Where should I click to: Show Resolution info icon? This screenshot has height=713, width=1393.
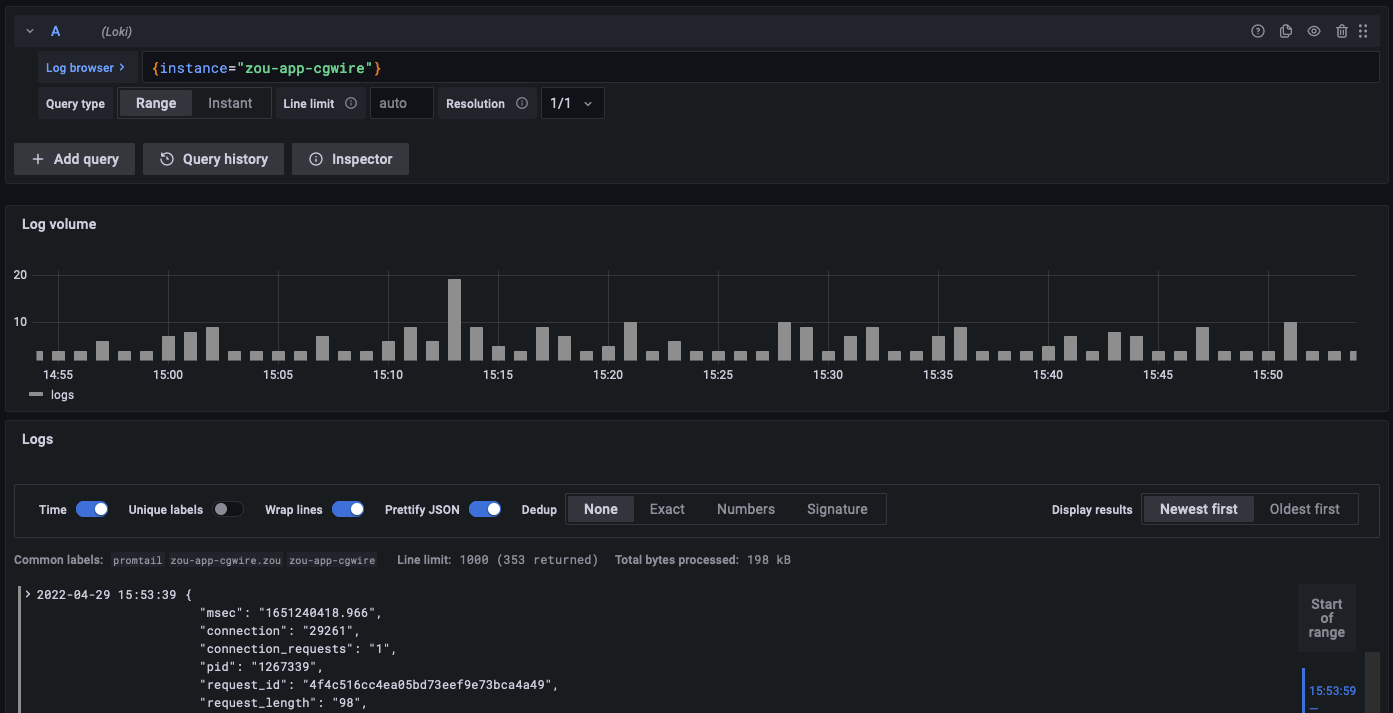(522, 103)
